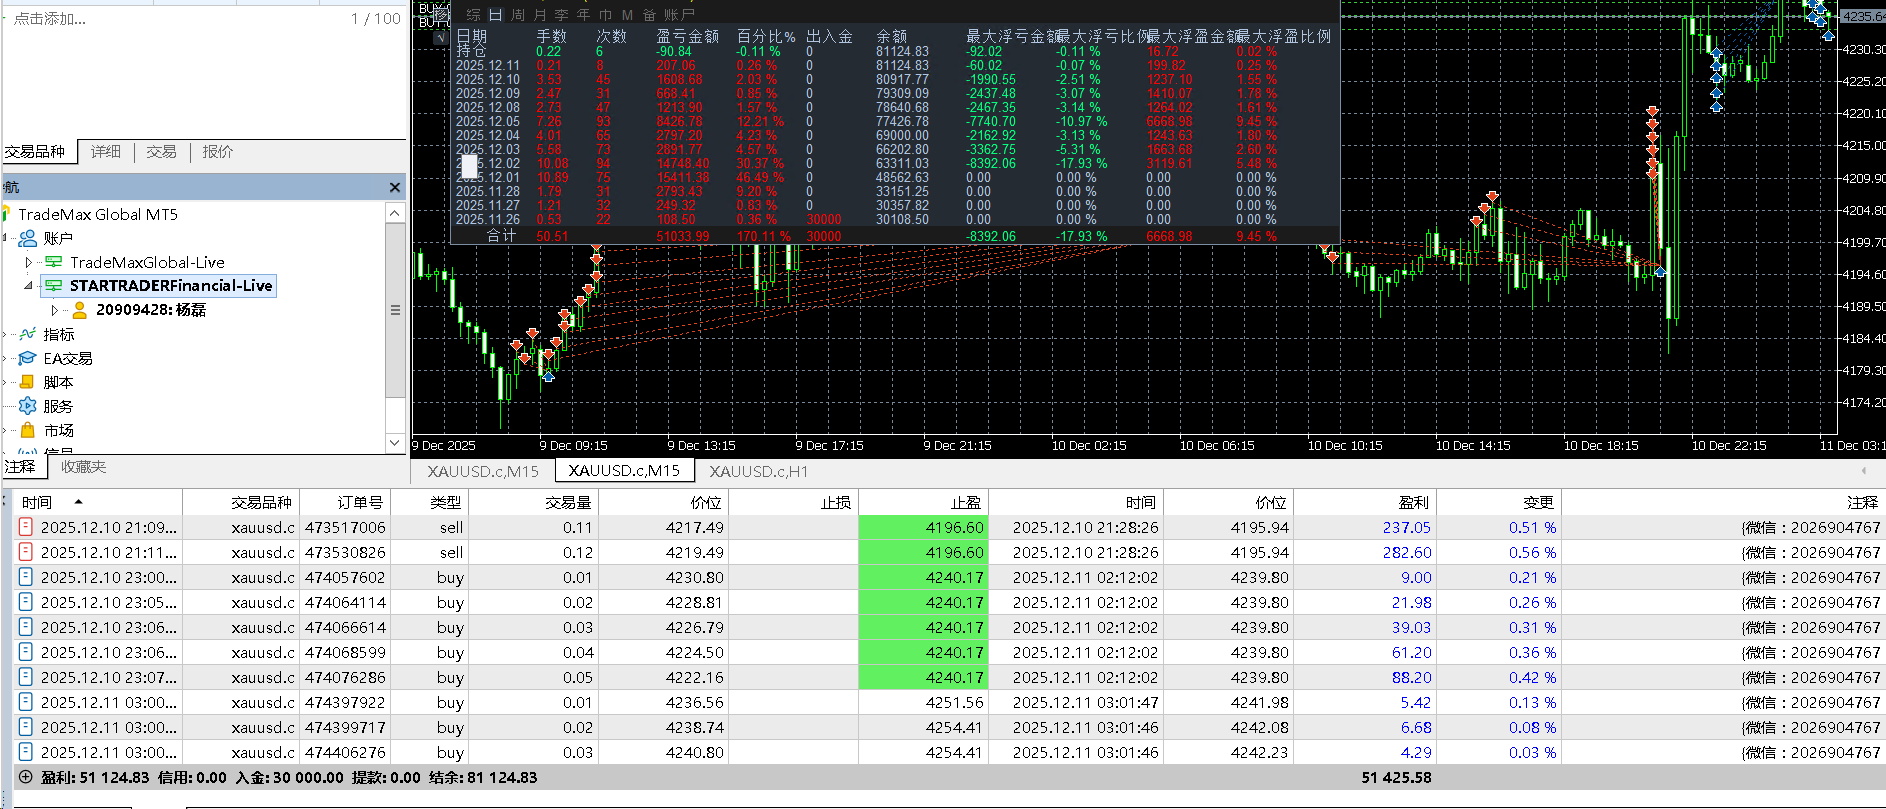The height and width of the screenshot is (809, 1886).
Task: Sort the history by 盈利 profit column header
Action: coord(1413,502)
